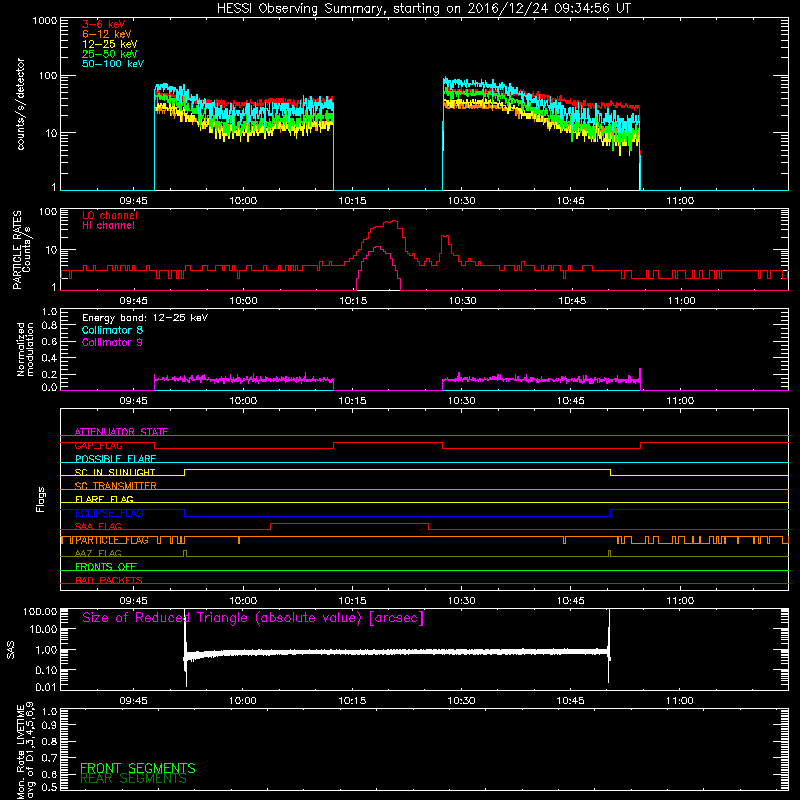
Task: Click the HI channel legend label
Action: (108, 226)
